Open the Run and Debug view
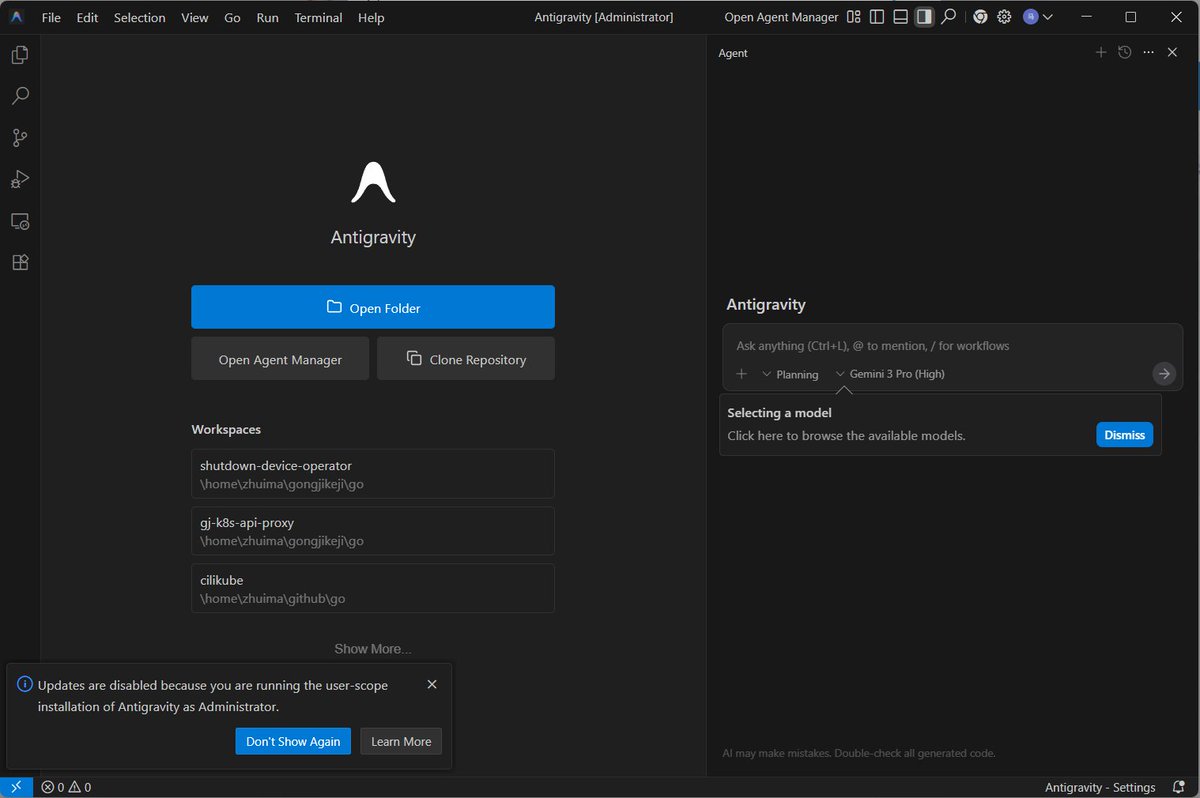This screenshot has width=1200, height=798. (20, 179)
